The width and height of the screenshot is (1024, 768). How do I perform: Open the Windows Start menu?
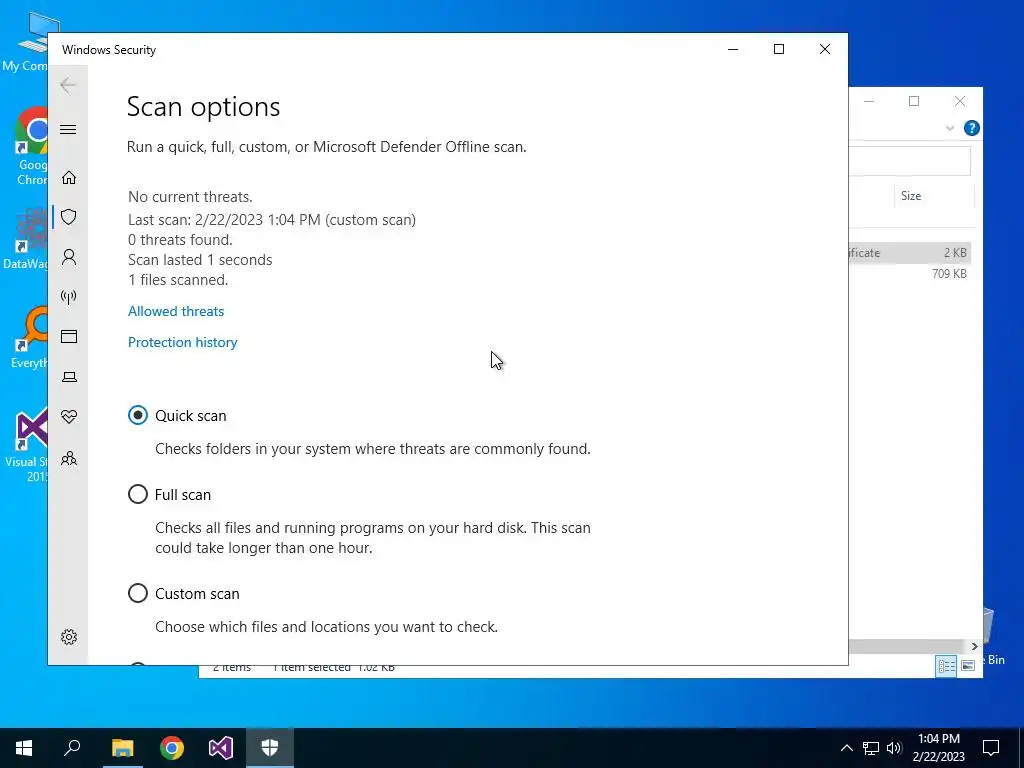(24, 748)
